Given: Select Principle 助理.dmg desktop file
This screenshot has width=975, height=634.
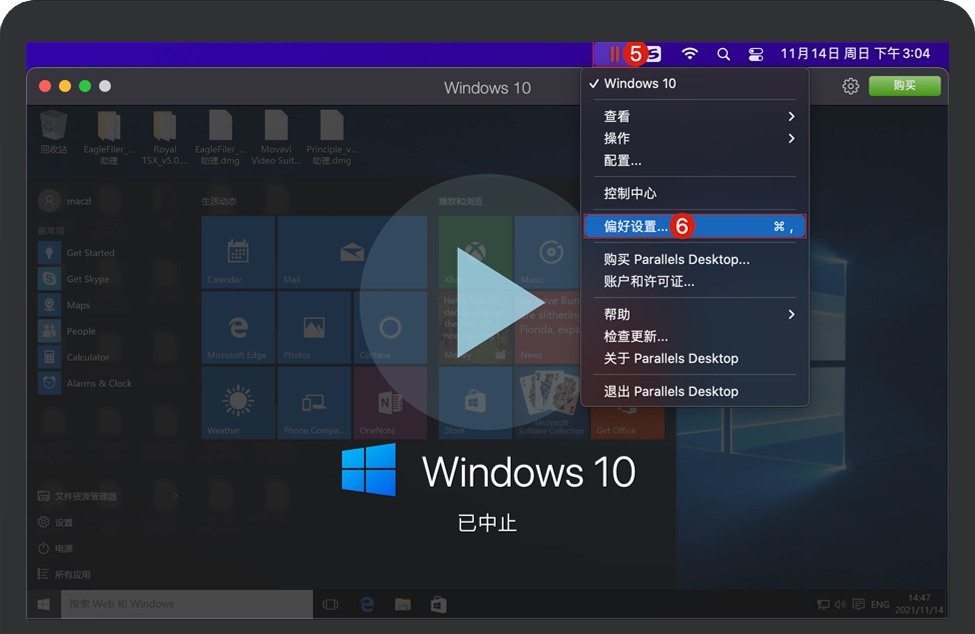Looking at the screenshot, I should [x=331, y=137].
